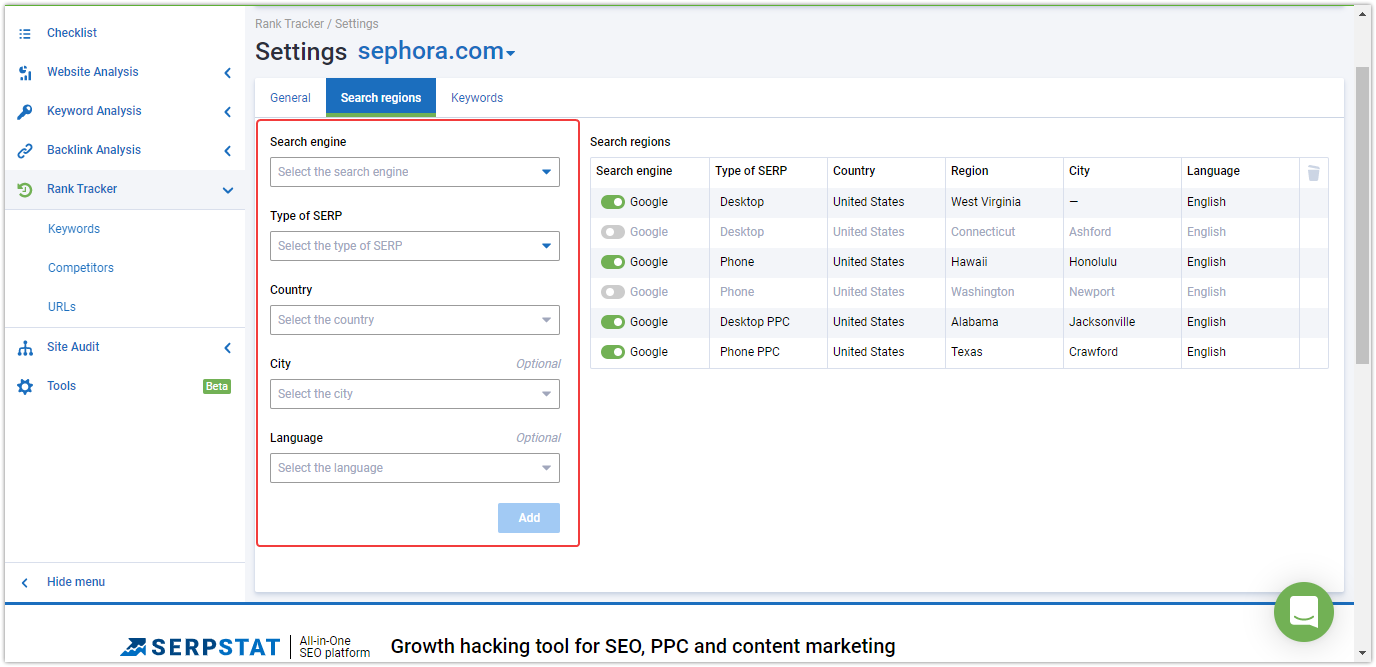
Task: Open the green chat widget
Action: click(1304, 612)
